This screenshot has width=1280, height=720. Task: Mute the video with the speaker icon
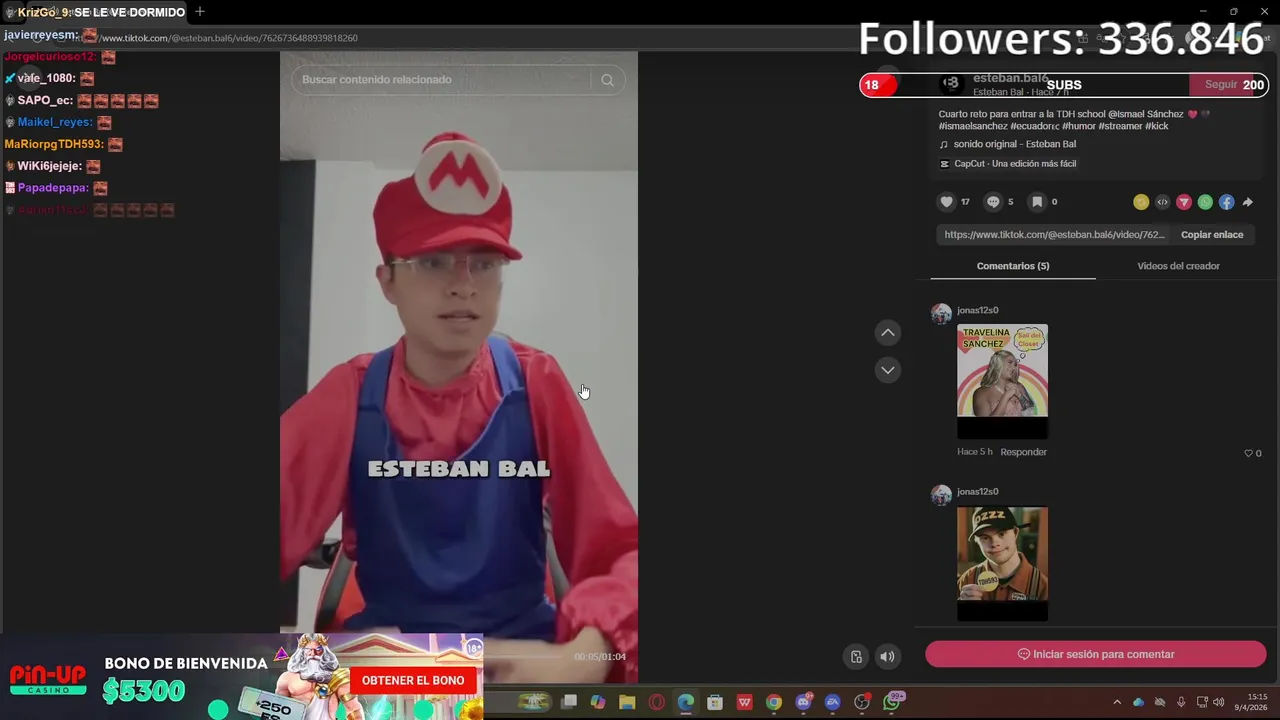(x=887, y=657)
